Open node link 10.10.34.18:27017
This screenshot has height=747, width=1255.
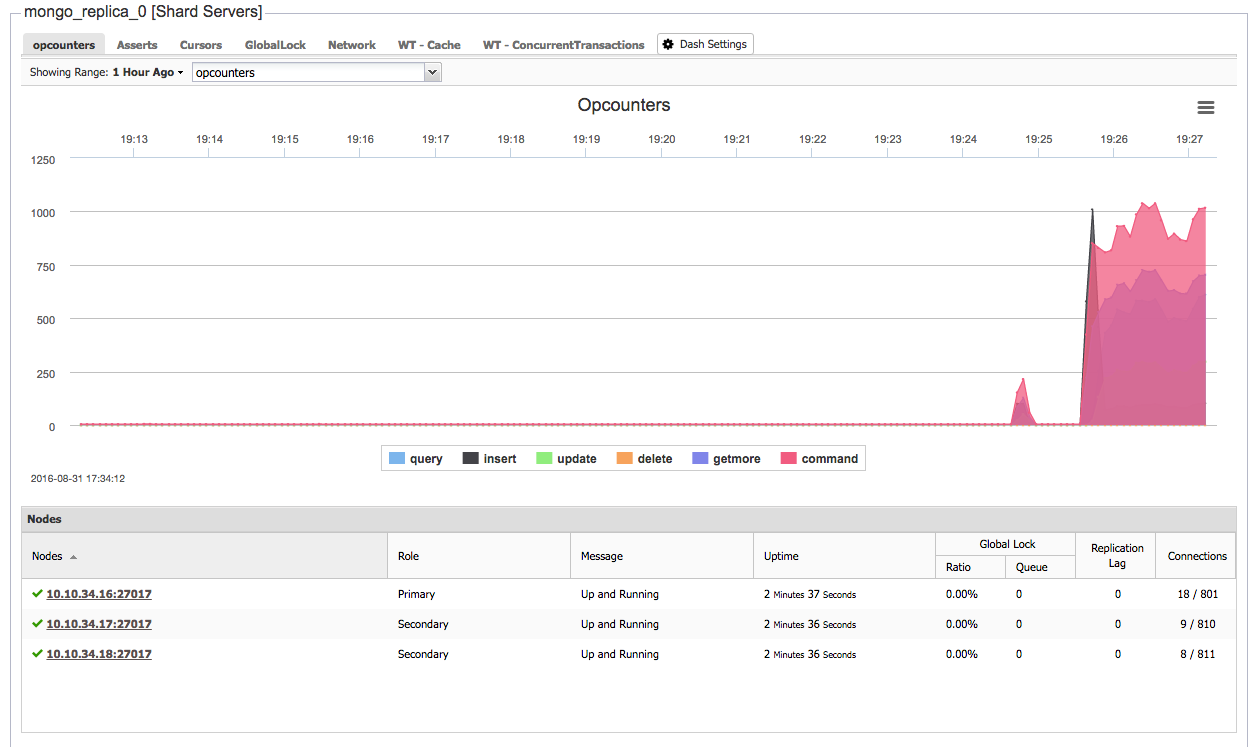(99, 654)
